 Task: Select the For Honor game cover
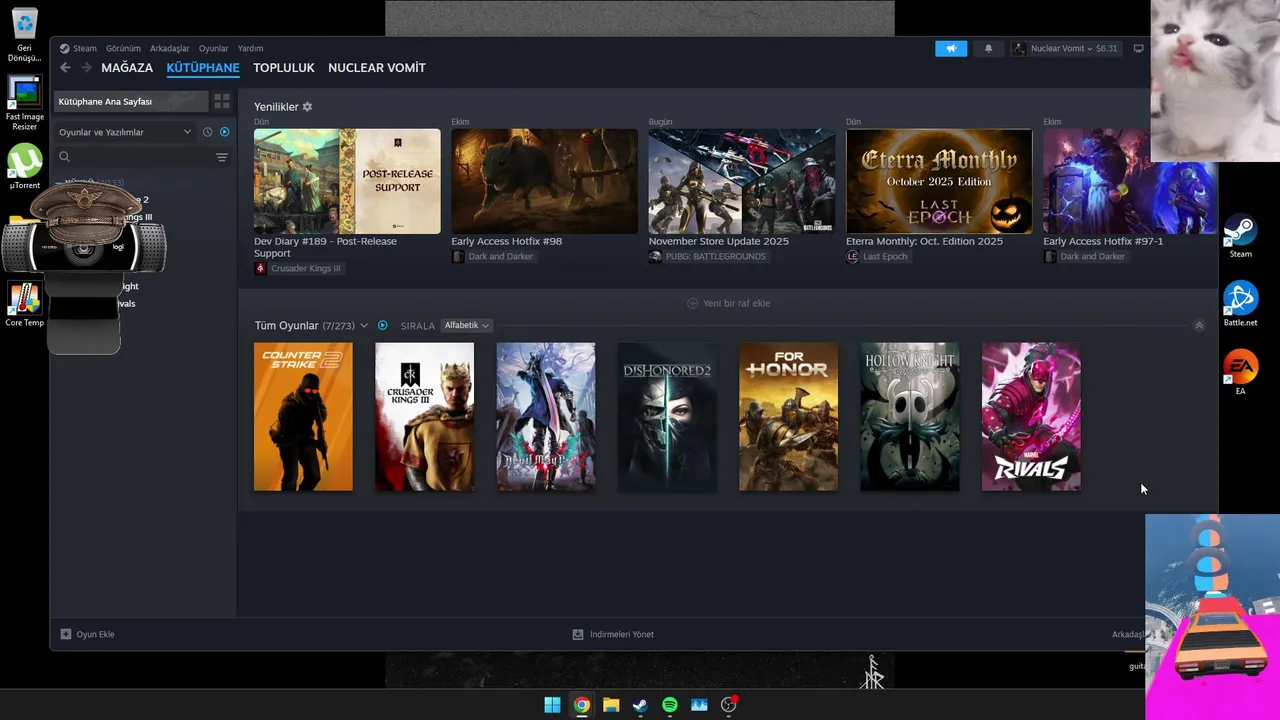coord(788,417)
